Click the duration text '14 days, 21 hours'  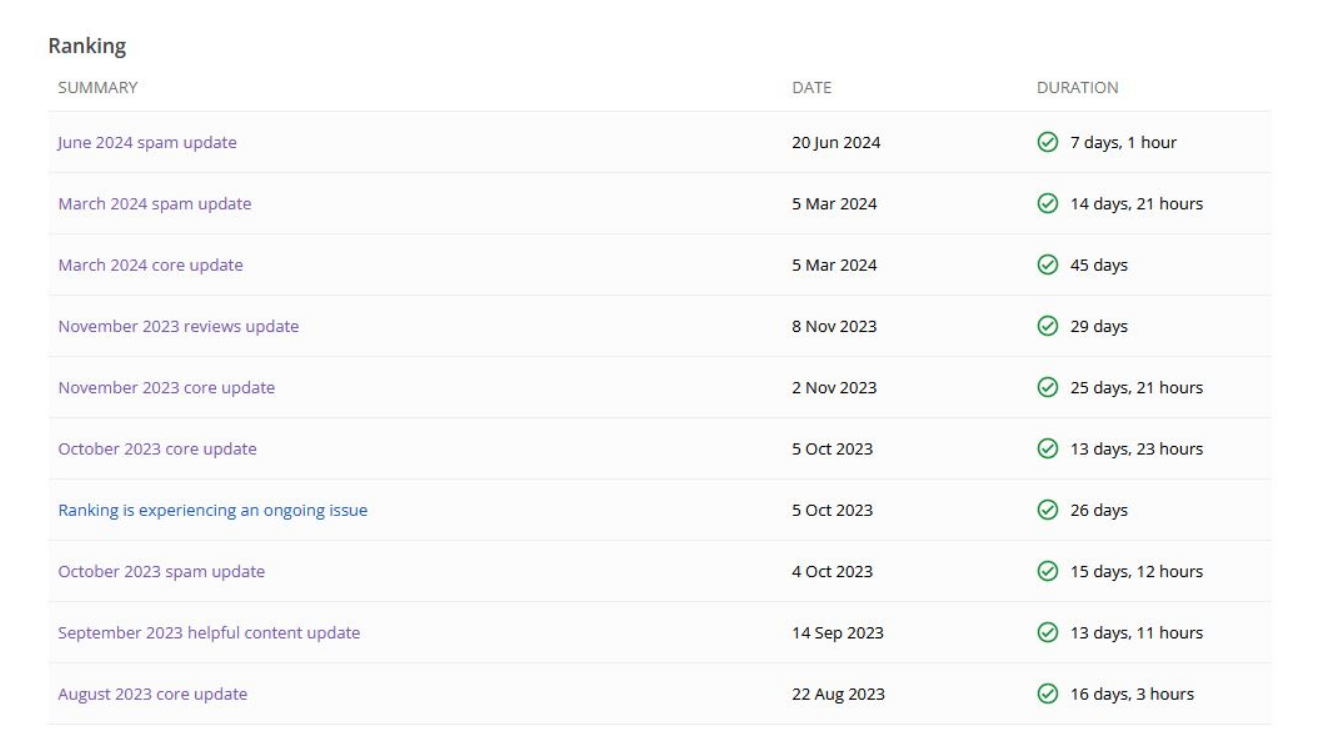(1136, 204)
